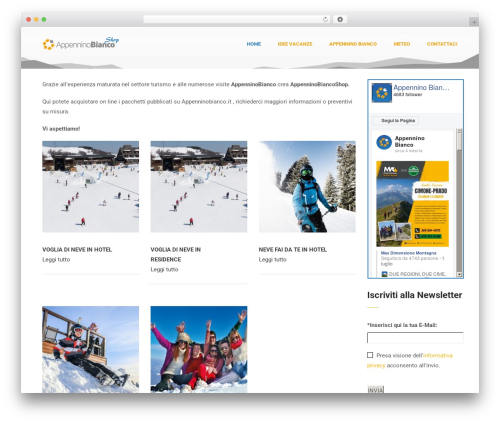Click the DUE REGIONI, DUE CIME post text

[417, 274]
